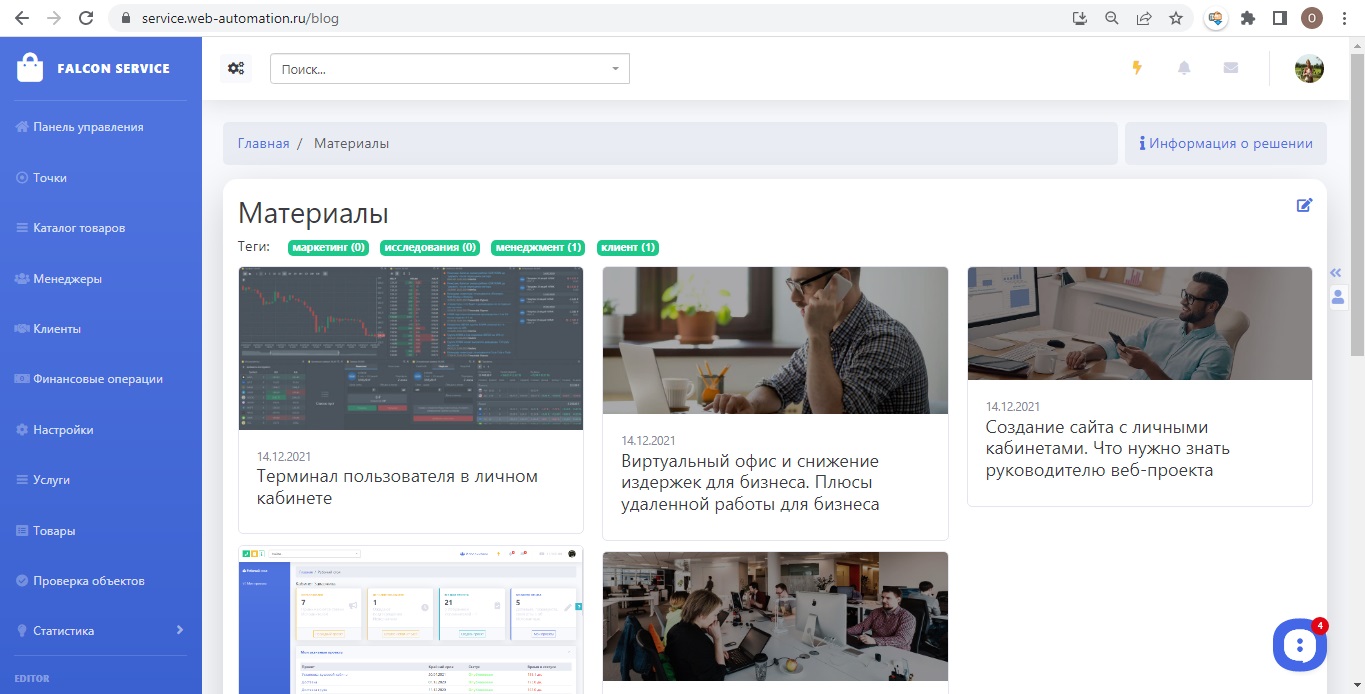Open the Терминал пользователя article thumbnail
Image resolution: width=1365 pixels, height=694 pixels.
(410, 348)
